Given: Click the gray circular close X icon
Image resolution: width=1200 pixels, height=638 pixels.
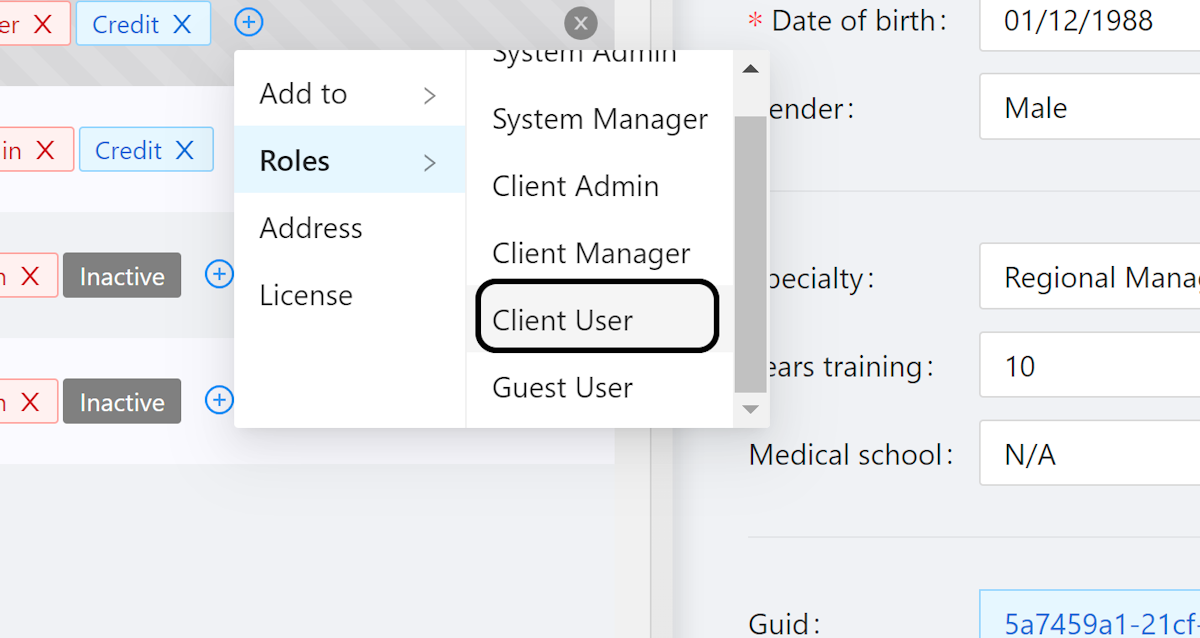Looking at the screenshot, I should (x=581, y=23).
